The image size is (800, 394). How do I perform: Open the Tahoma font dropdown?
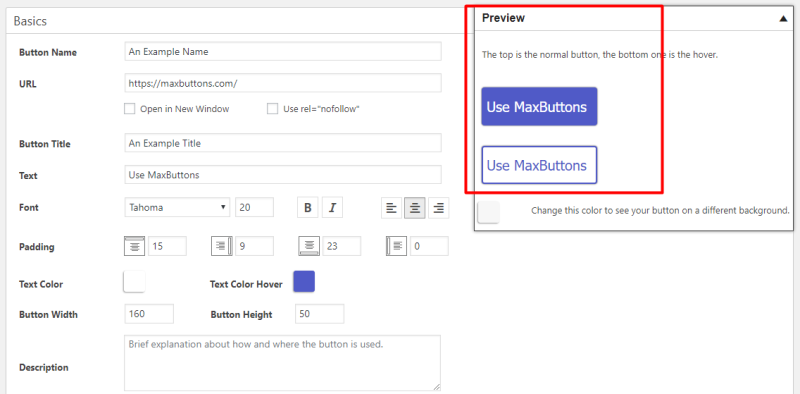point(177,207)
